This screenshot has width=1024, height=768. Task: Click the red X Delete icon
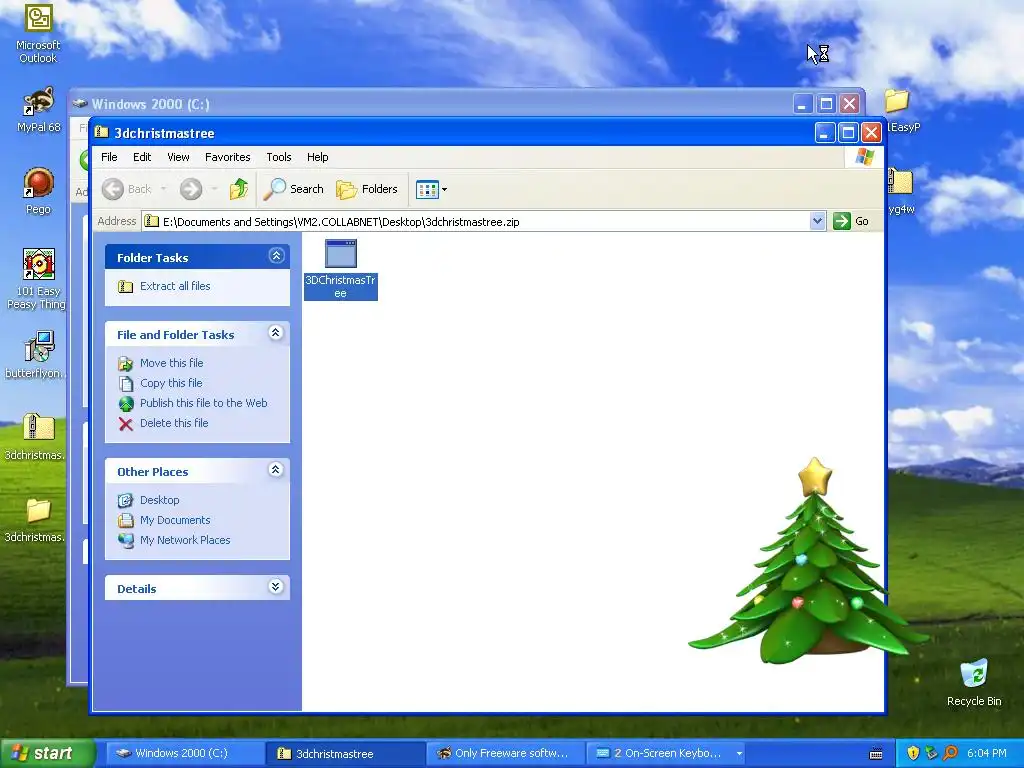pyautogui.click(x=125, y=424)
